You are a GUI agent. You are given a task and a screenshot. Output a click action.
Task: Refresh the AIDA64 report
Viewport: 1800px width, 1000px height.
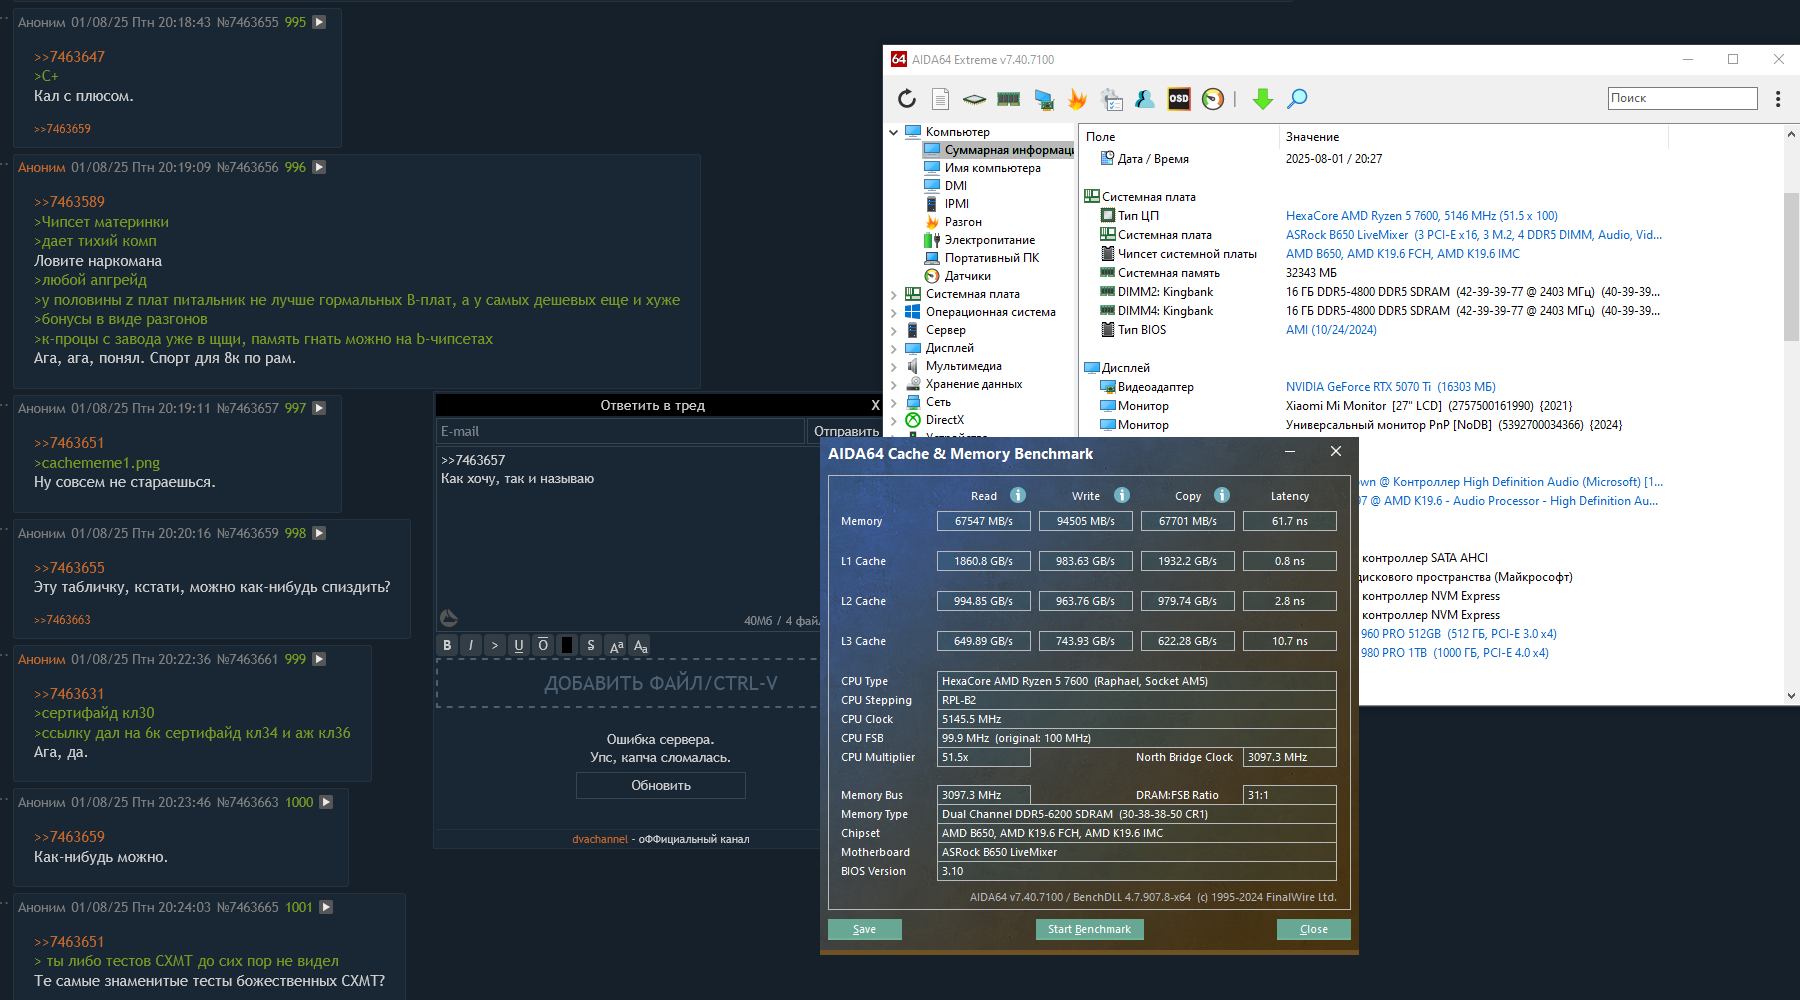click(x=907, y=98)
